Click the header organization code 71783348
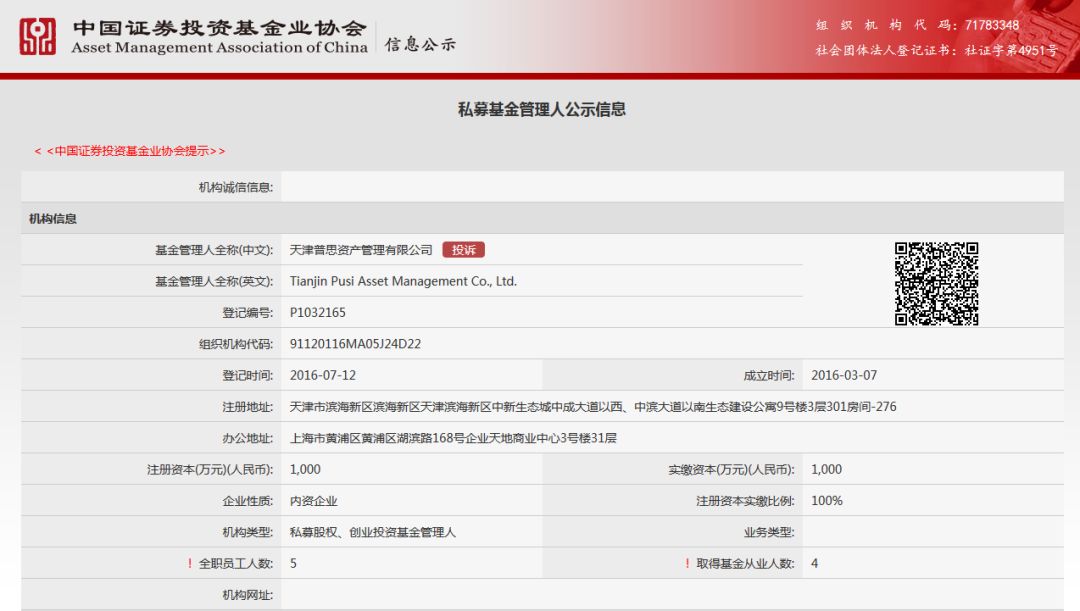The image size is (1080, 611). coord(992,25)
